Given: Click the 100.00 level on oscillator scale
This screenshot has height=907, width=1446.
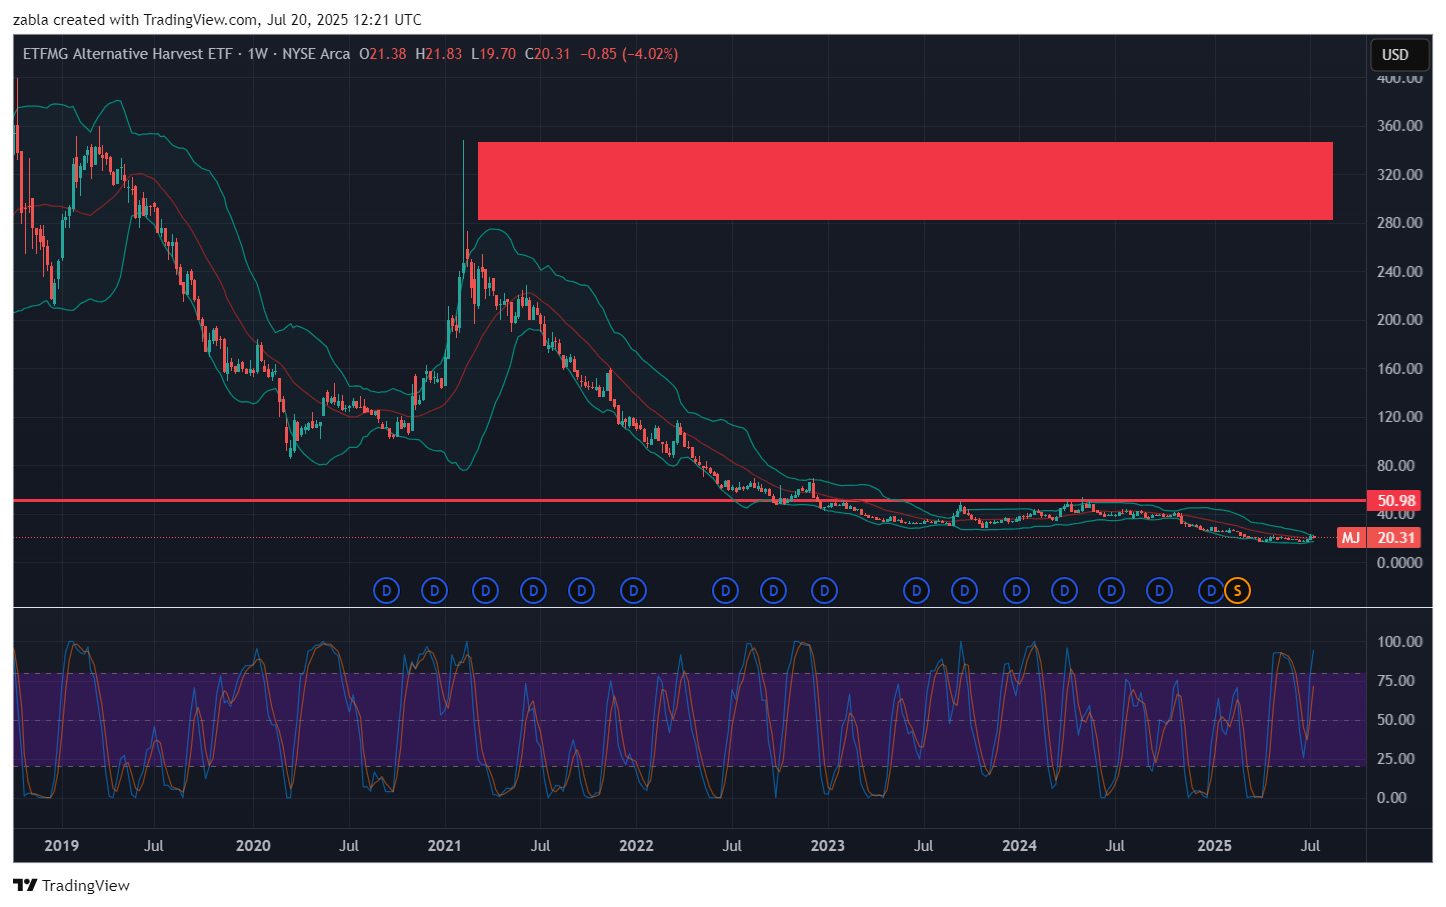Looking at the screenshot, I should [1399, 642].
